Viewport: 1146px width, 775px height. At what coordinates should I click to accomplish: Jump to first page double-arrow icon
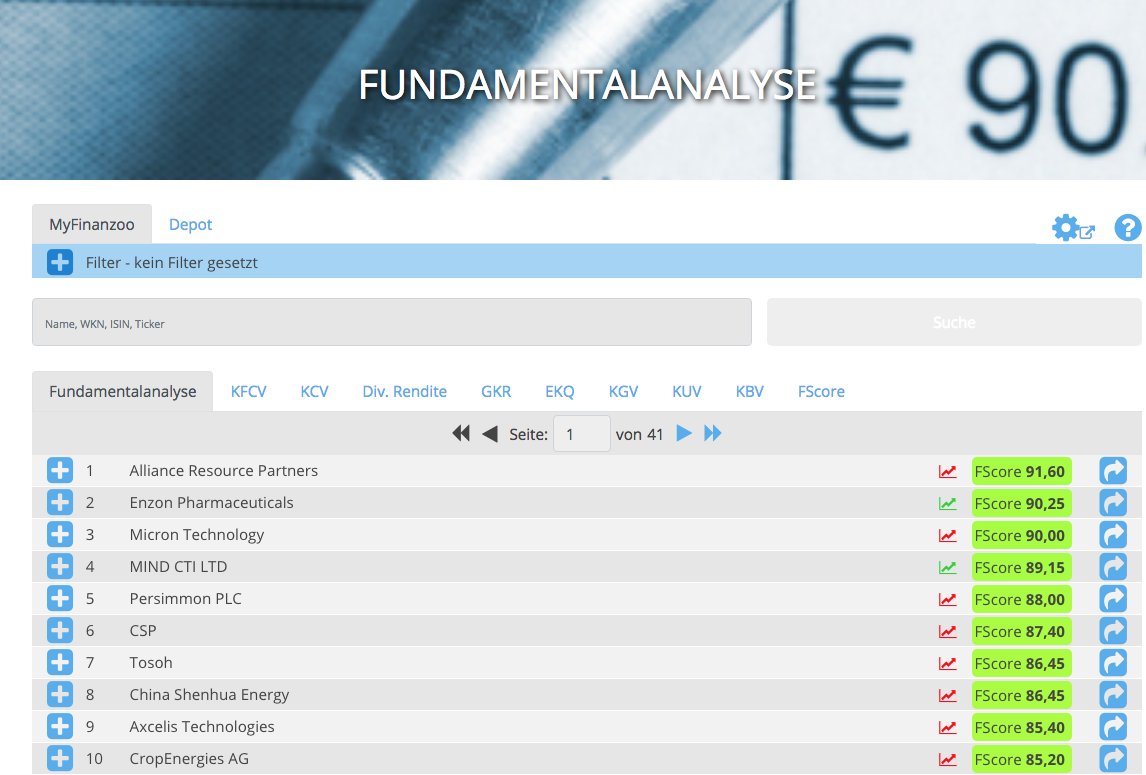tap(461, 434)
